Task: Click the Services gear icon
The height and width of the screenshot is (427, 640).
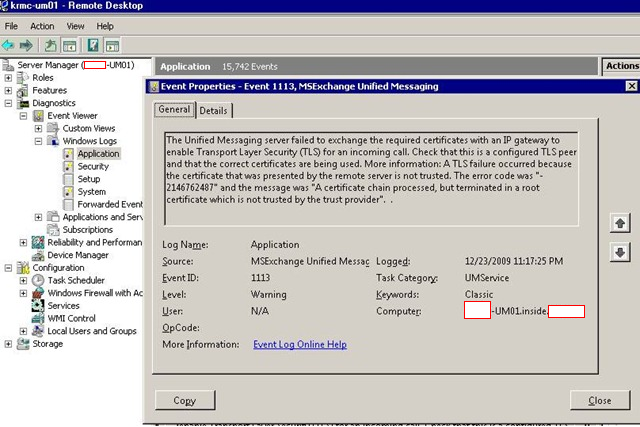Action: click(38, 306)
